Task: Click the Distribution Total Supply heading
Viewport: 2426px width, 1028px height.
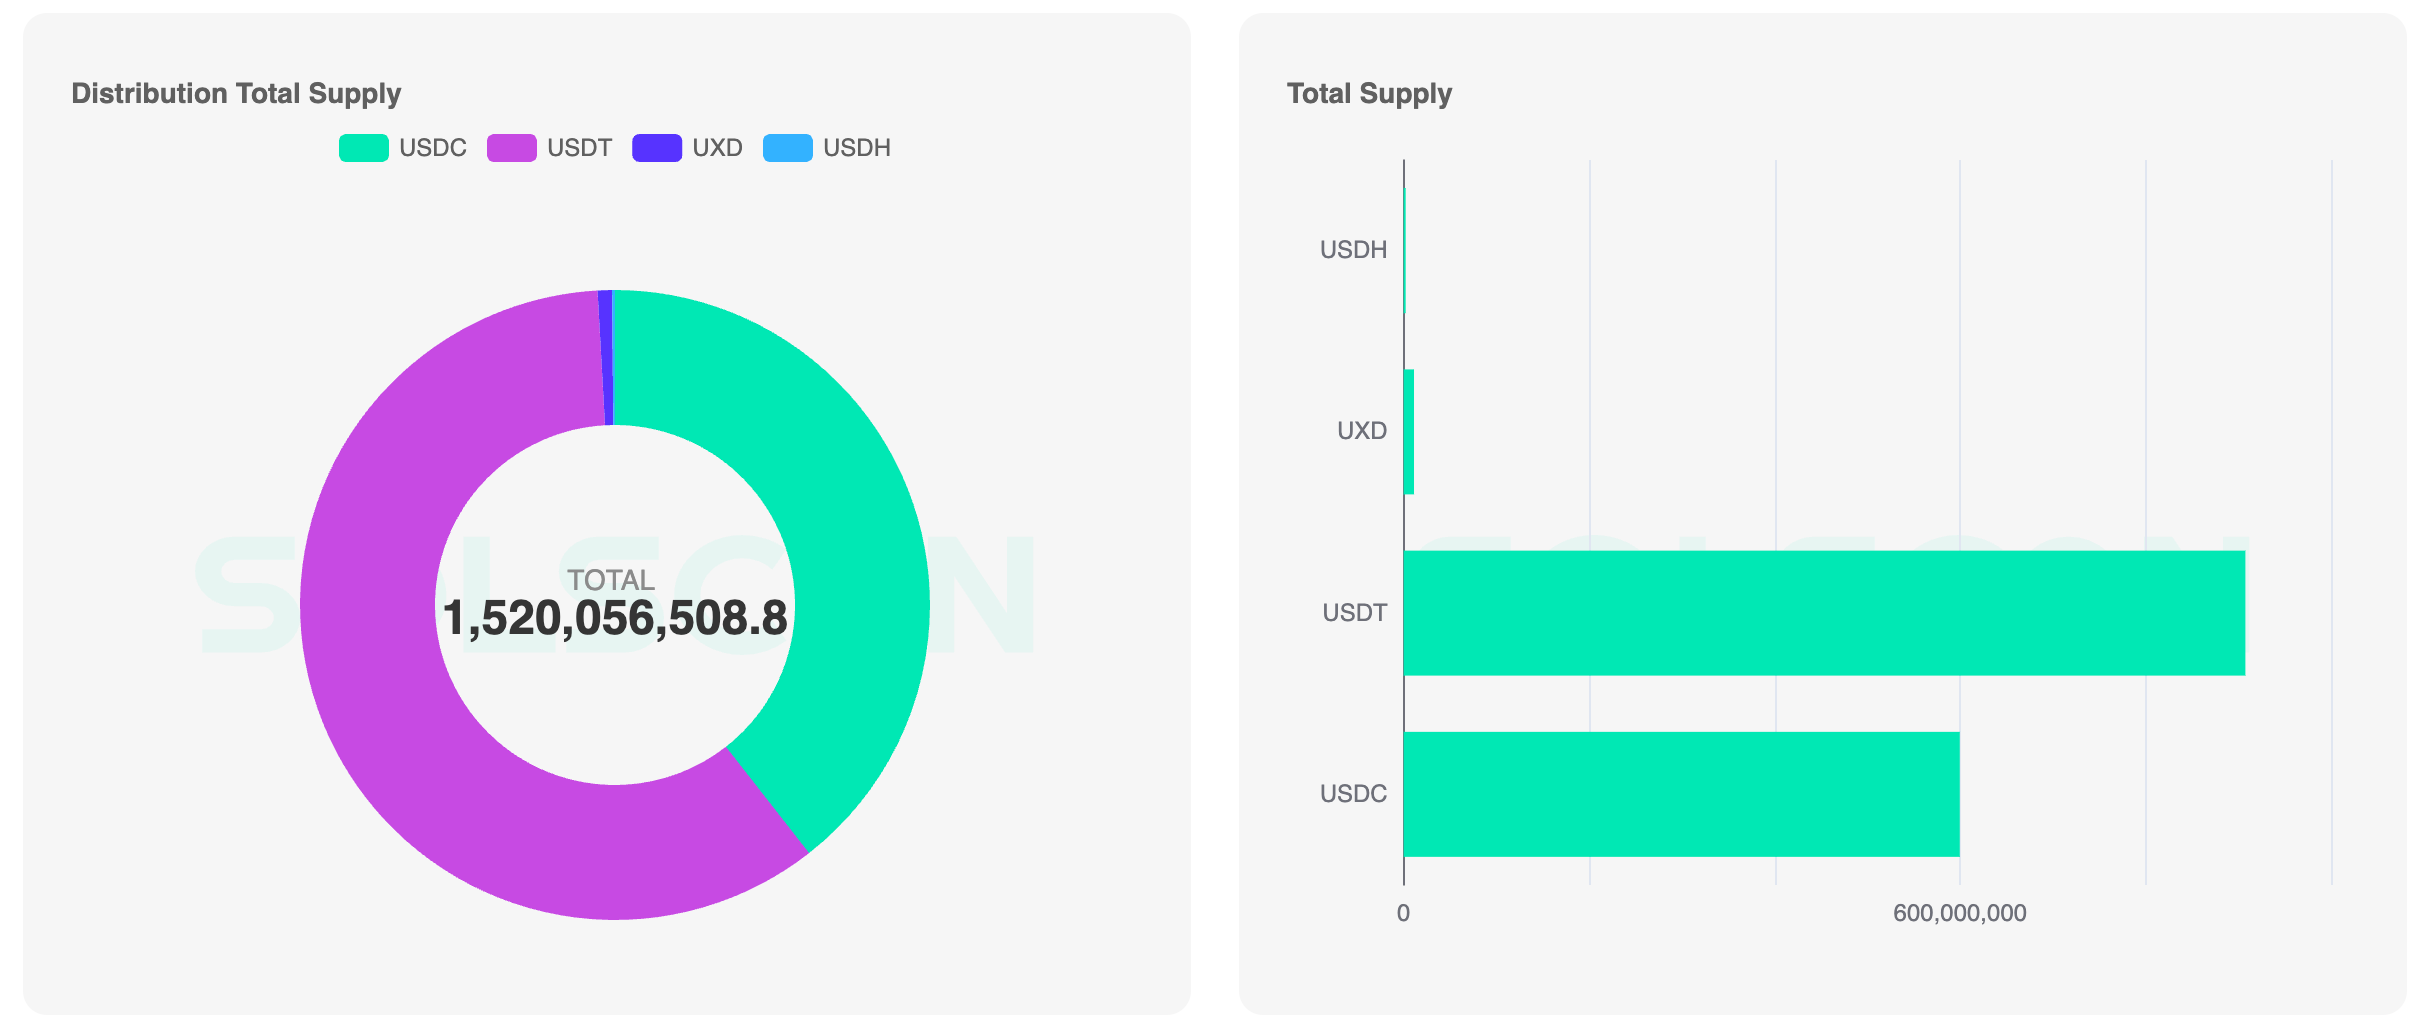Action: point(236,93)
